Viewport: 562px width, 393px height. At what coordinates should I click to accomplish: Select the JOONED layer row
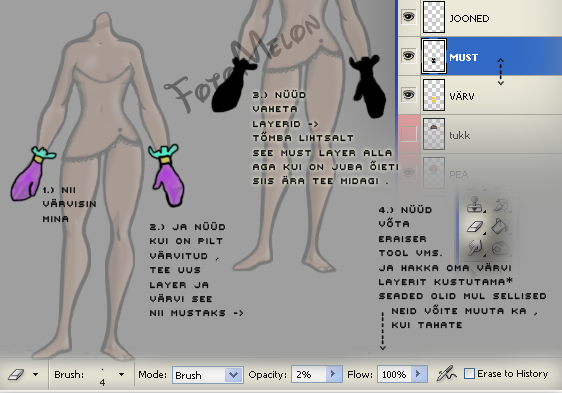point(480,18)
